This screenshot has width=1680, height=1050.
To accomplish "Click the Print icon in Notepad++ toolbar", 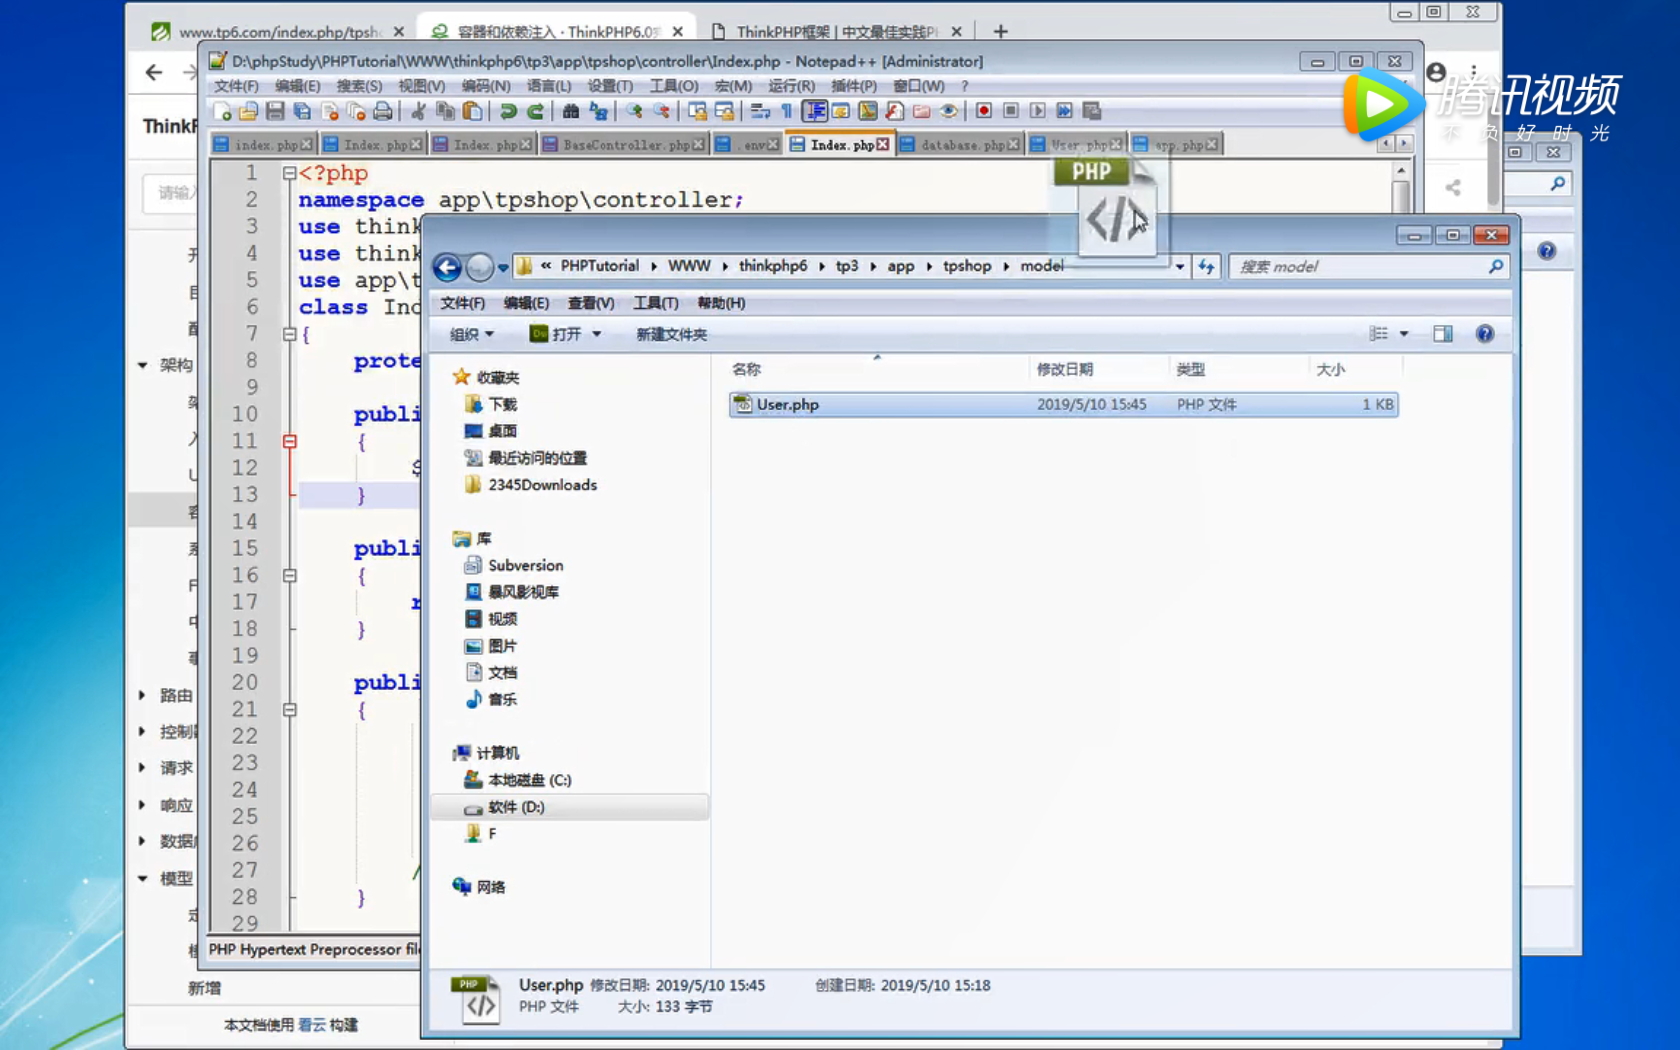I will click(x=383, y=111).
